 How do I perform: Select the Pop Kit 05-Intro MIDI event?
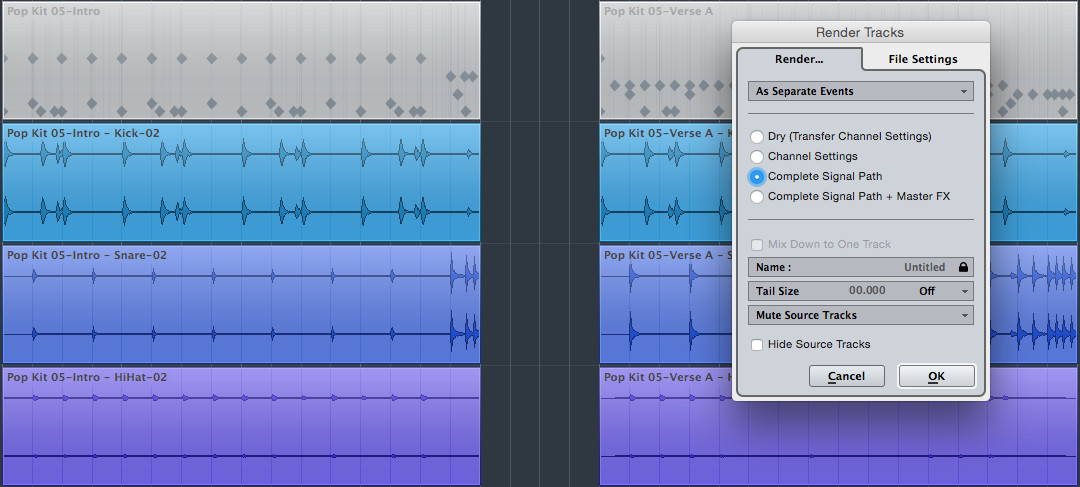(241, 61)
